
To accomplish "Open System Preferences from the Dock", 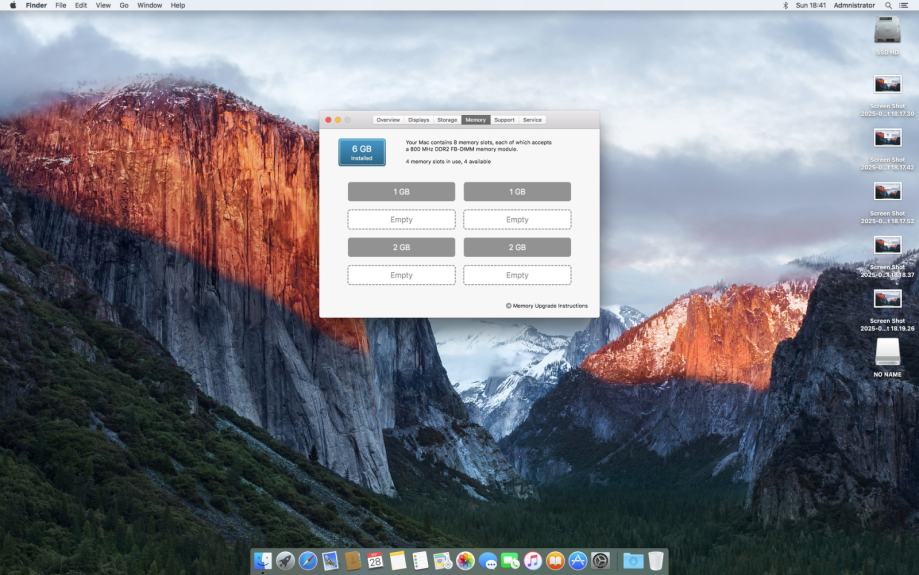I will (600, 561).
